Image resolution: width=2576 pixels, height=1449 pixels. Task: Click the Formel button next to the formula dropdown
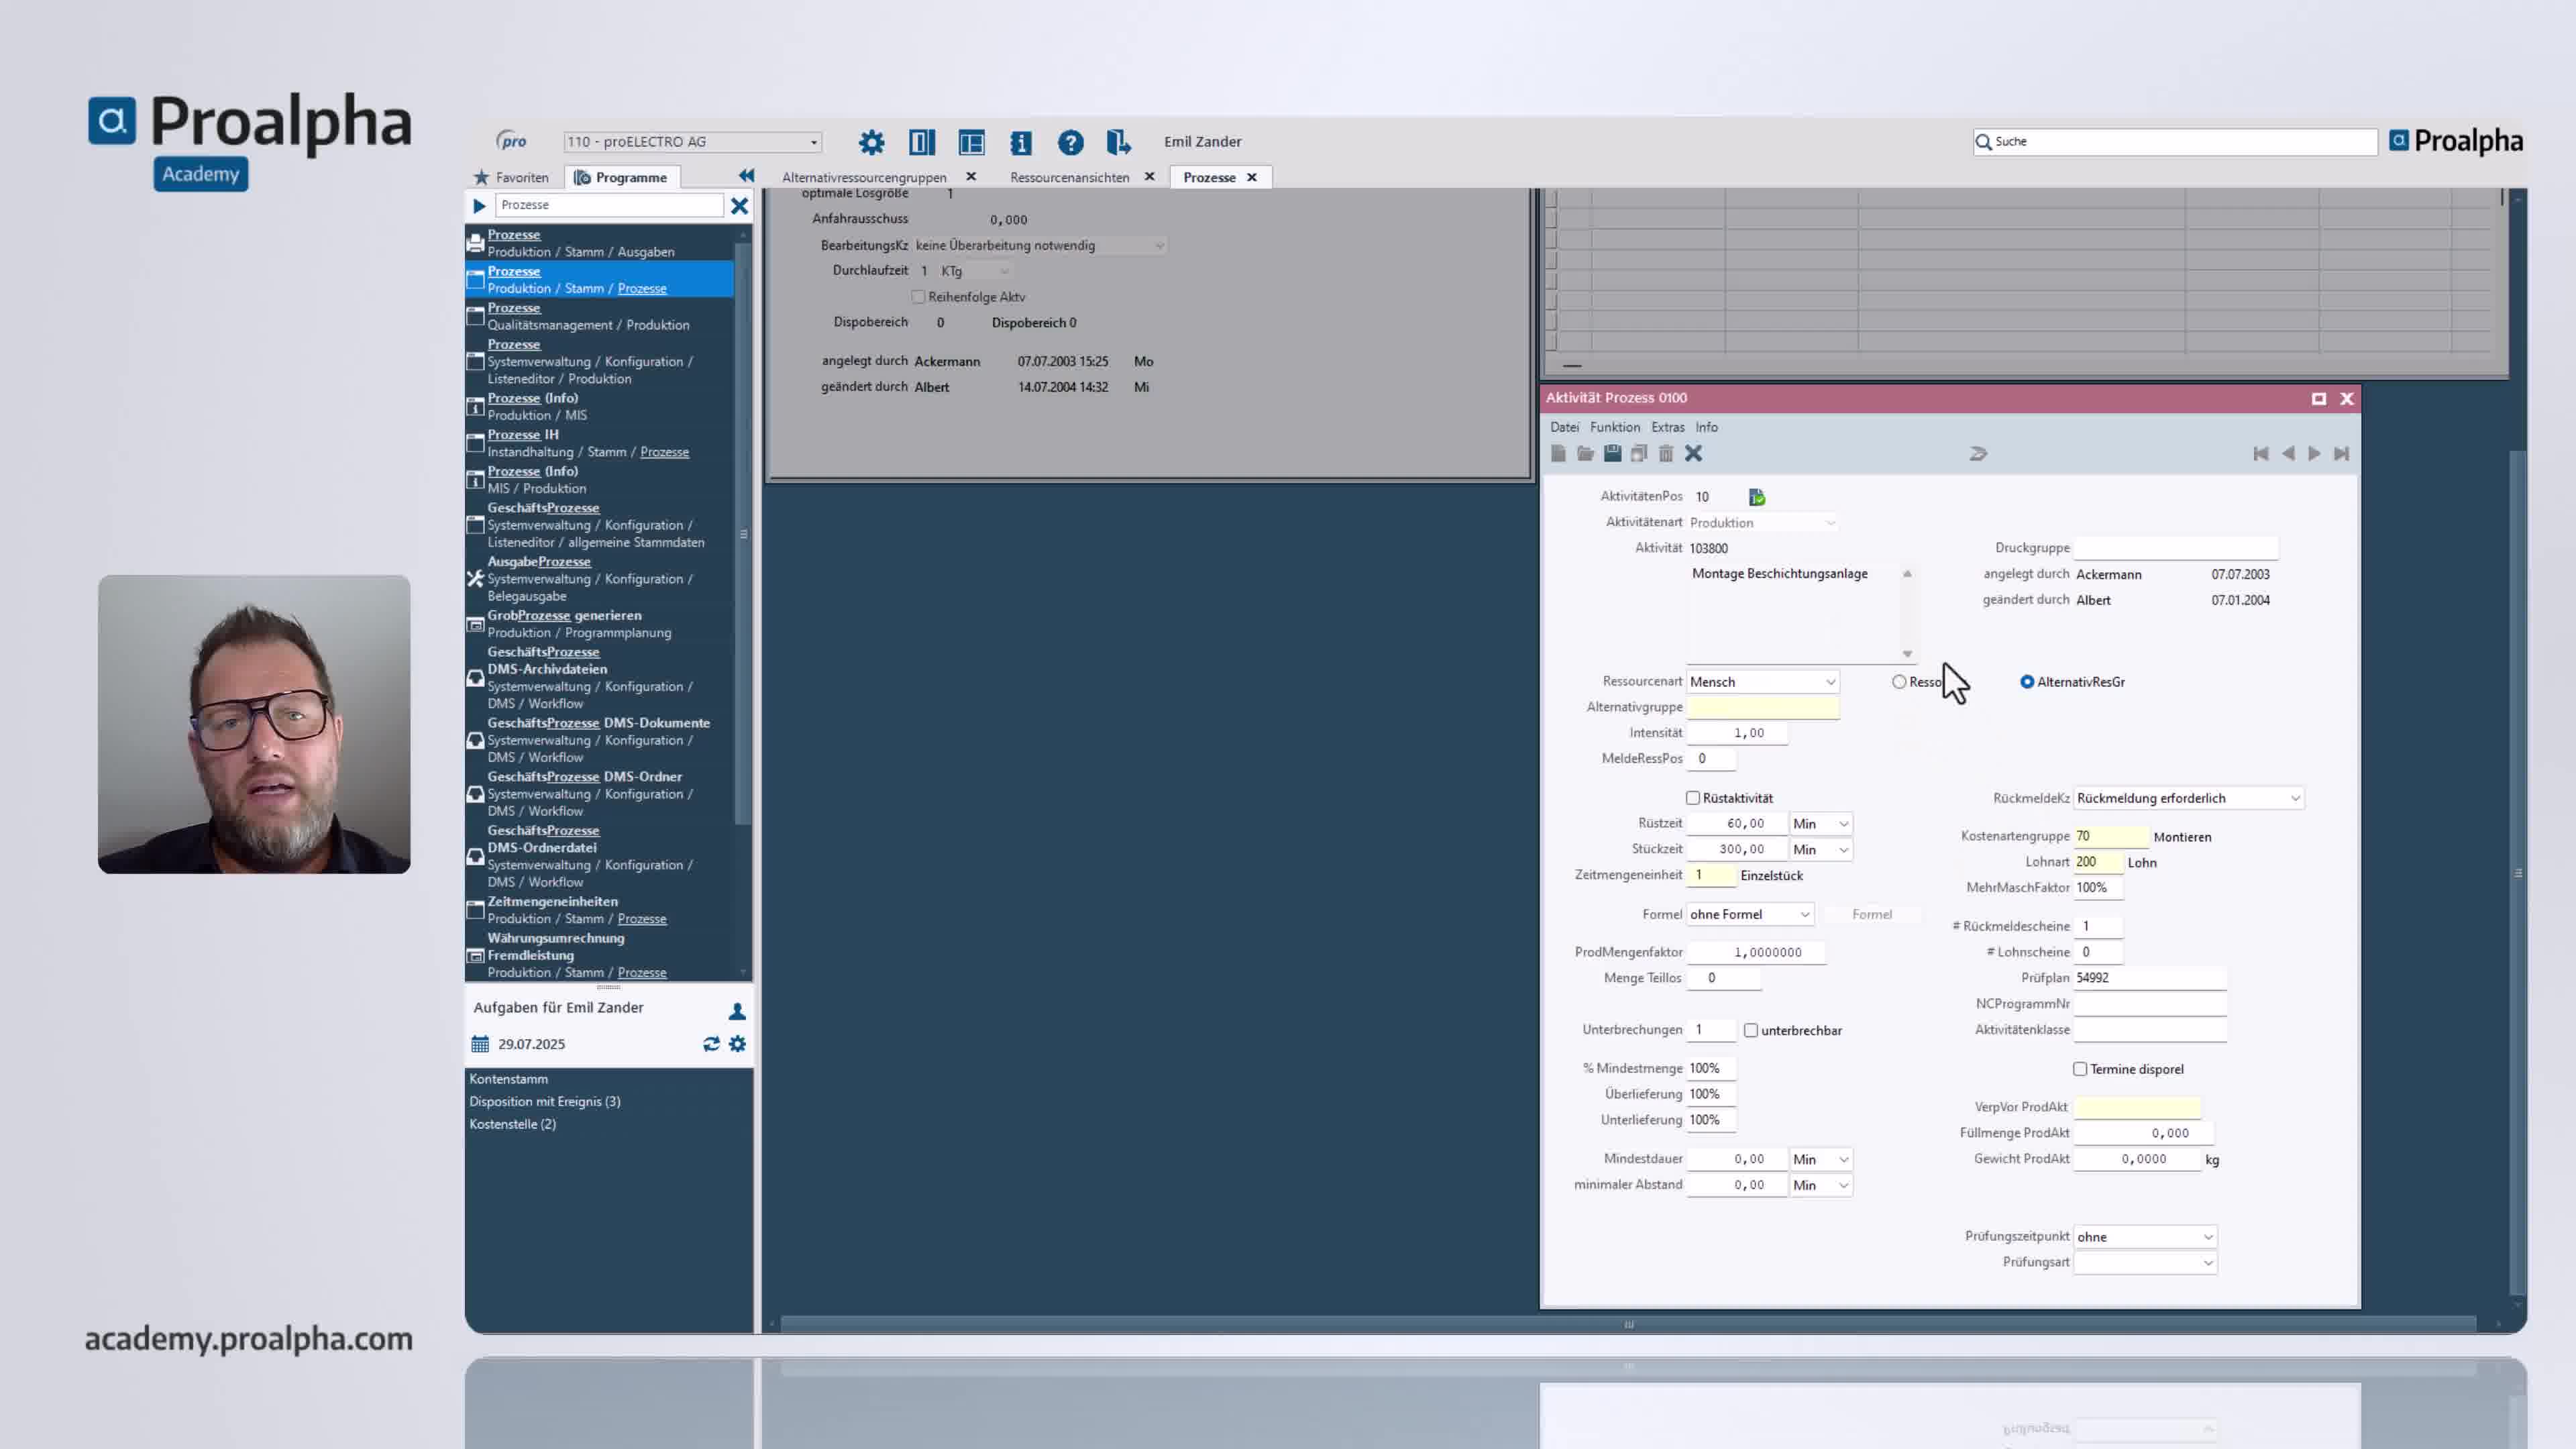coord(1873,914)
